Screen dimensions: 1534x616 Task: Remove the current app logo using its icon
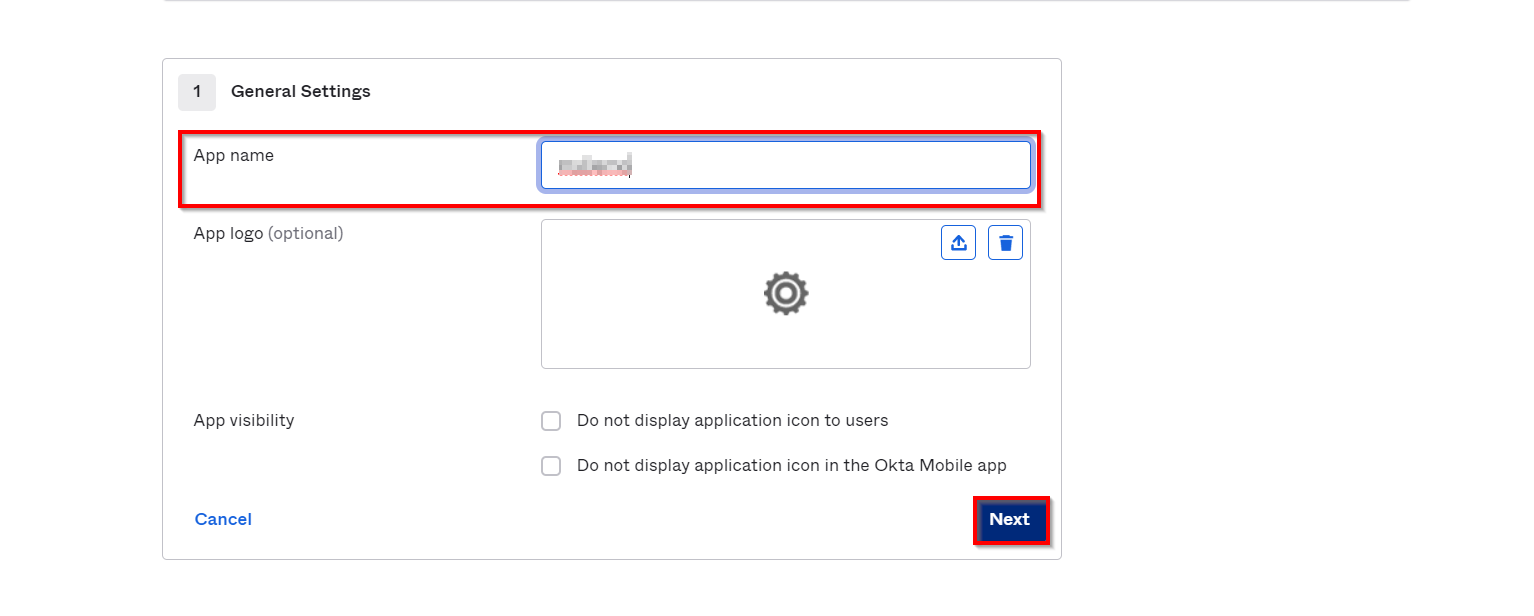click(1005, 242)
